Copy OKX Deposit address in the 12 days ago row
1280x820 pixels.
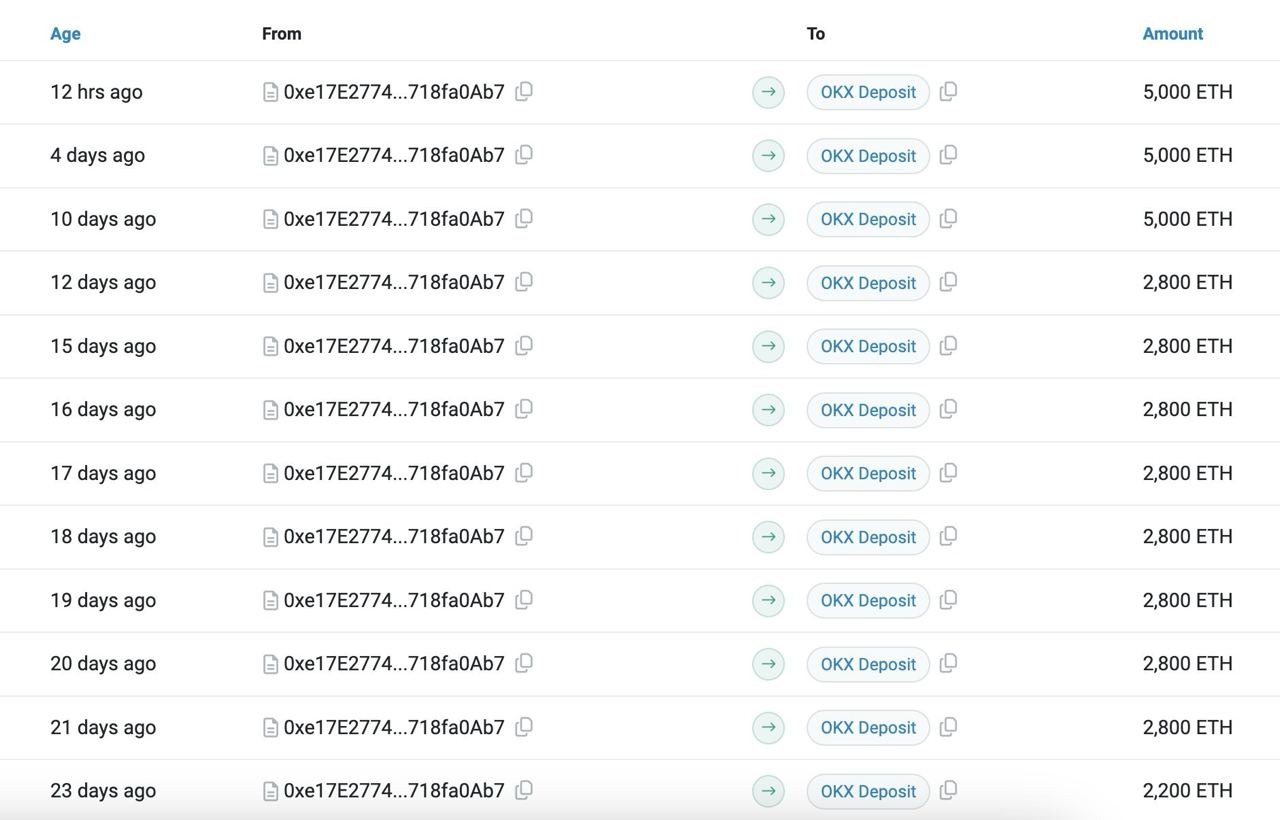point(948,282)
